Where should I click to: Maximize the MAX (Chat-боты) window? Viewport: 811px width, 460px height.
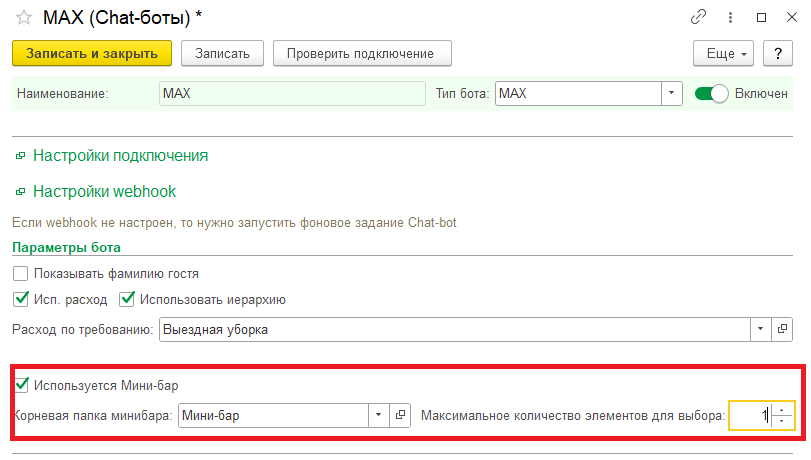761,18
